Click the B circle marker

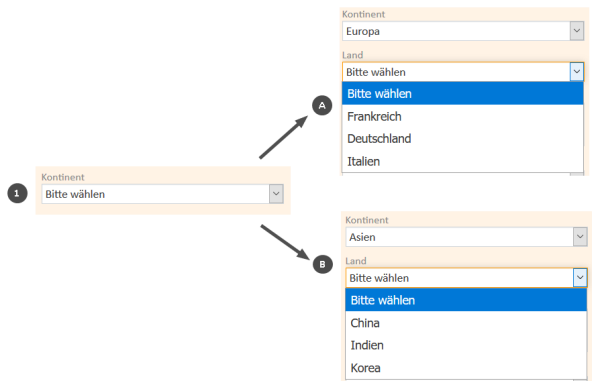tap(322, 264)
